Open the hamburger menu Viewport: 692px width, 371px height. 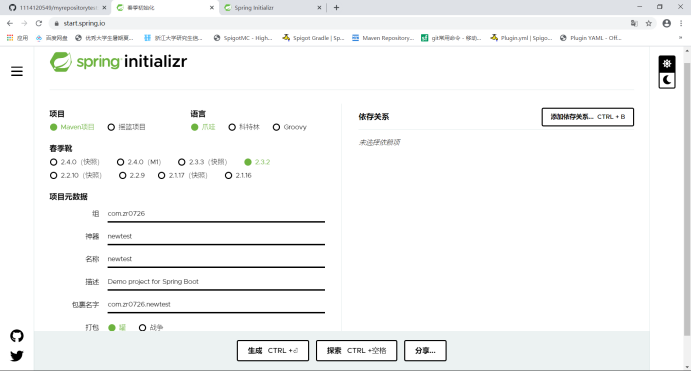click(x=17, y=71)
